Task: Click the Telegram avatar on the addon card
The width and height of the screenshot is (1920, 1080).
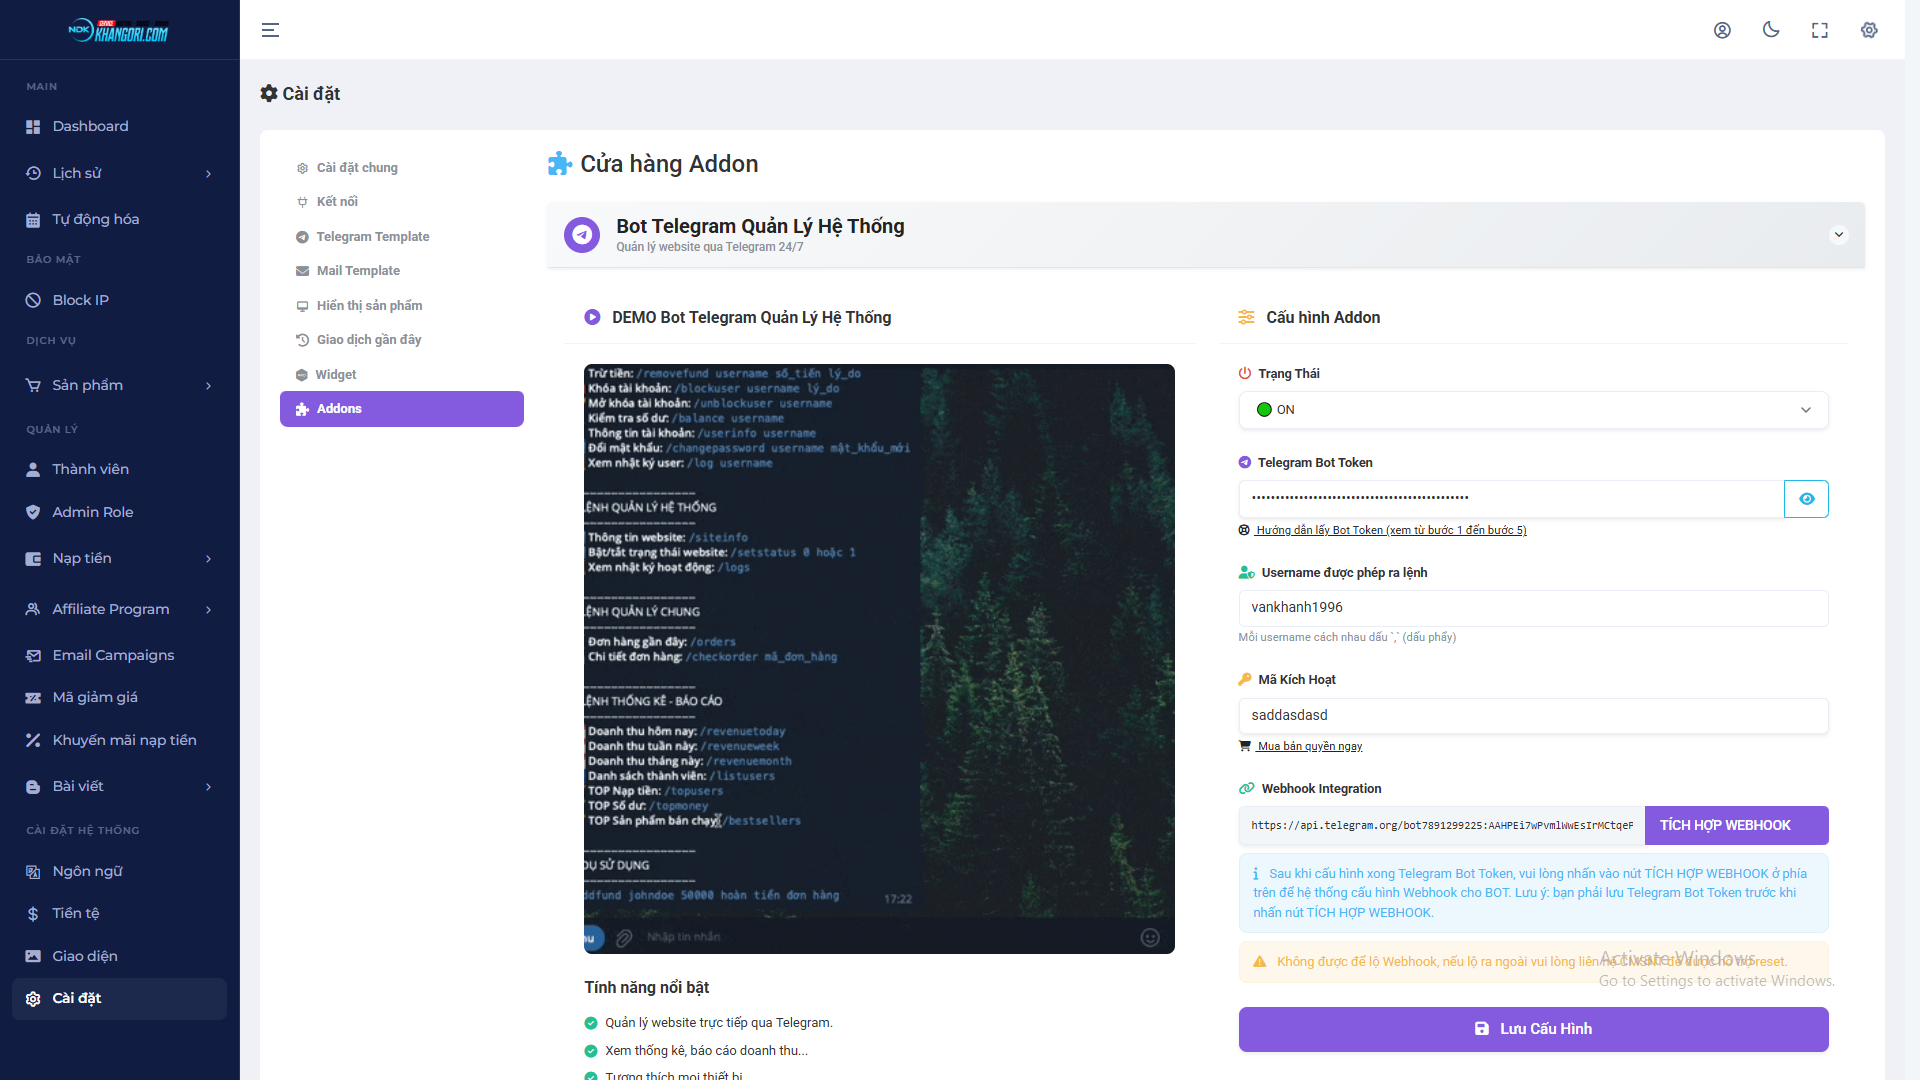Action: (x=581, y=235)
